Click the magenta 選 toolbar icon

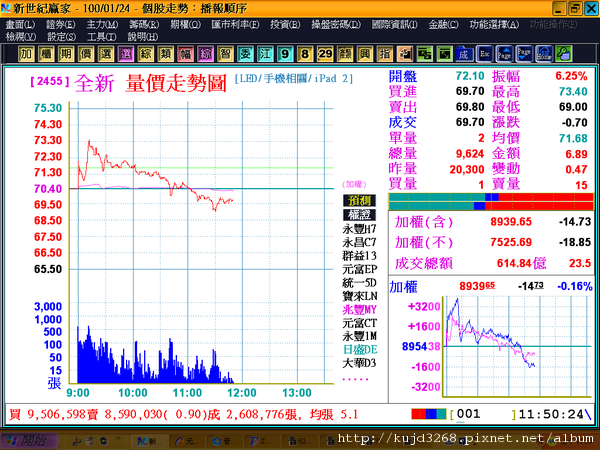click(x=126, y=54)
